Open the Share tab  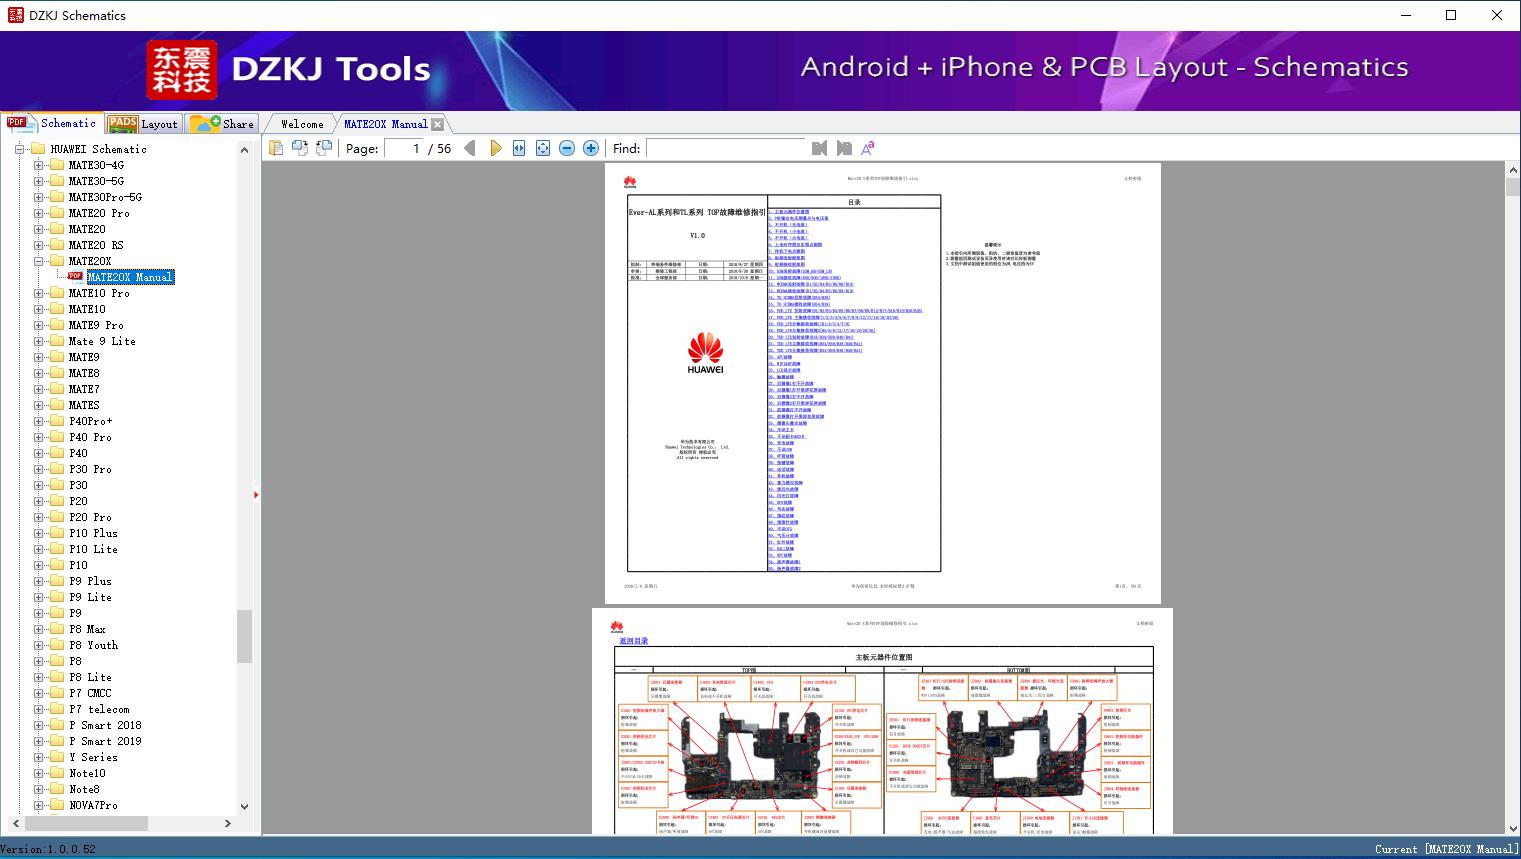tap(222, 124)
